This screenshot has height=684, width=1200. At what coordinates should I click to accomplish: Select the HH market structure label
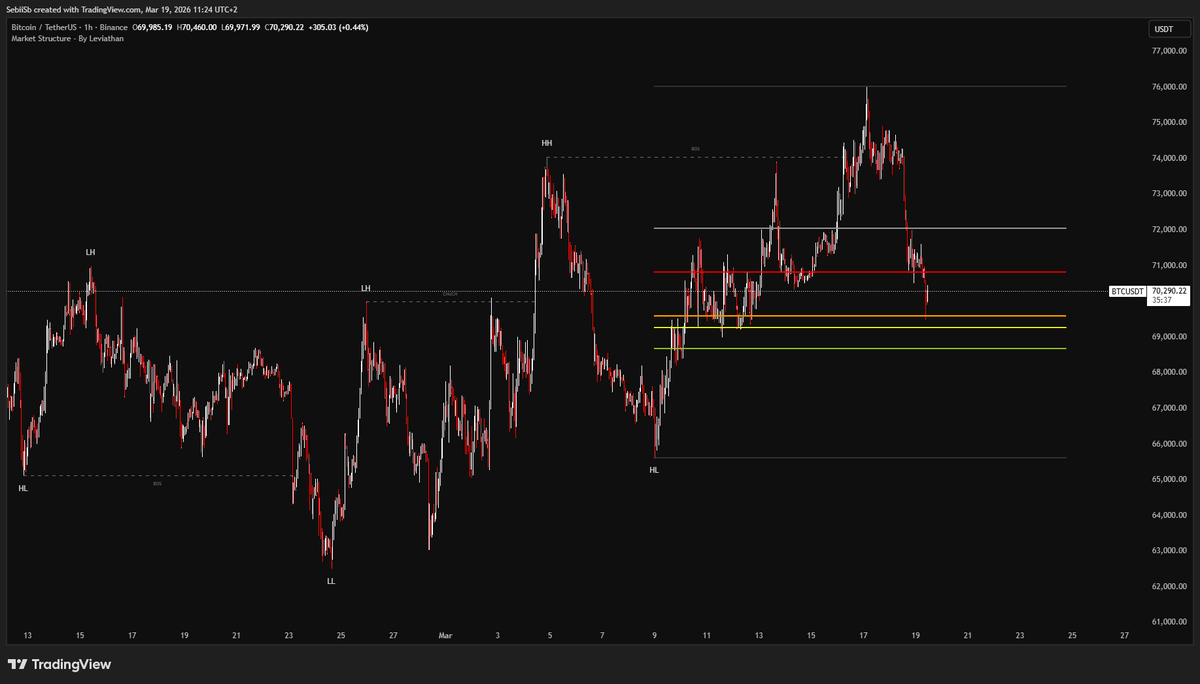click(x=548, y=144)
